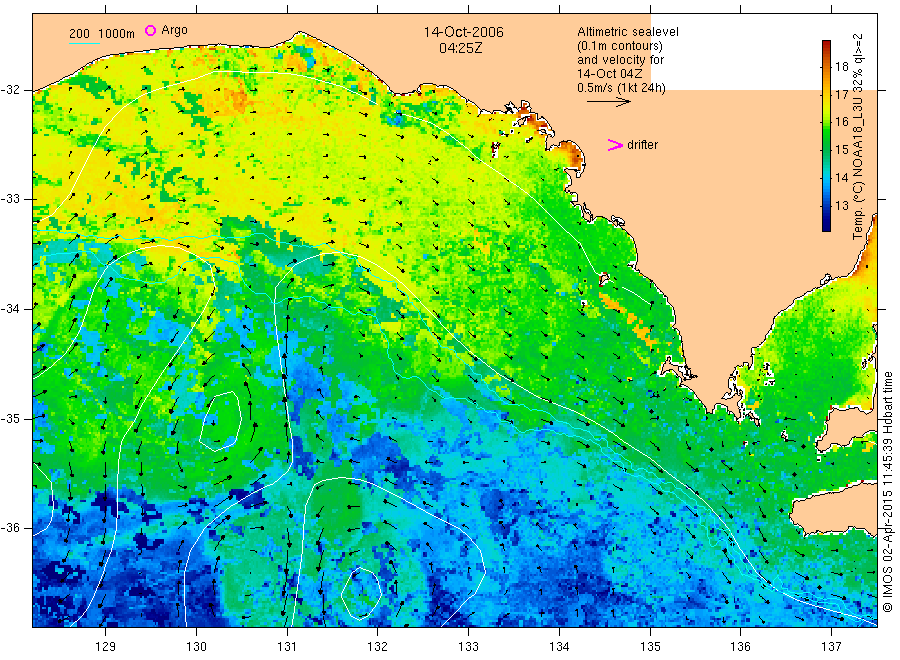900x660 pixels.
Task: Click the 'drifter' legend label
Action: pyautogui.click(x=642, y=145)
